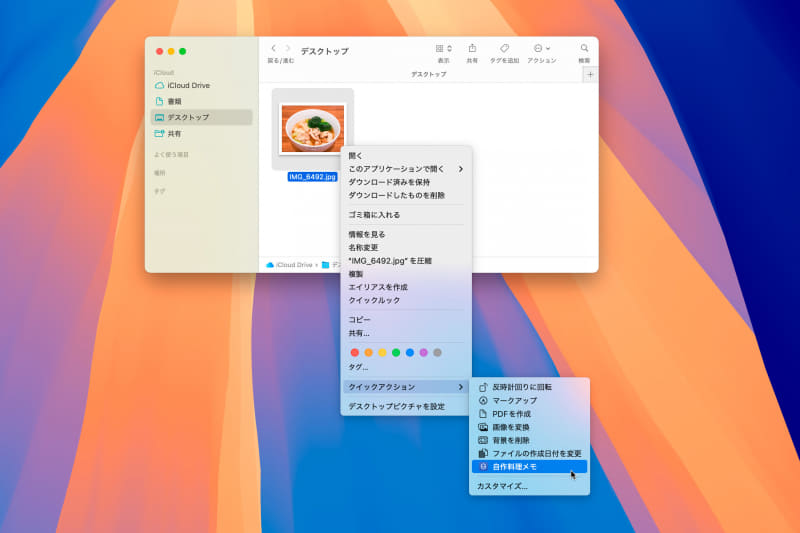
Task: Click the folder icon in path bar
Action: point(326,265)
